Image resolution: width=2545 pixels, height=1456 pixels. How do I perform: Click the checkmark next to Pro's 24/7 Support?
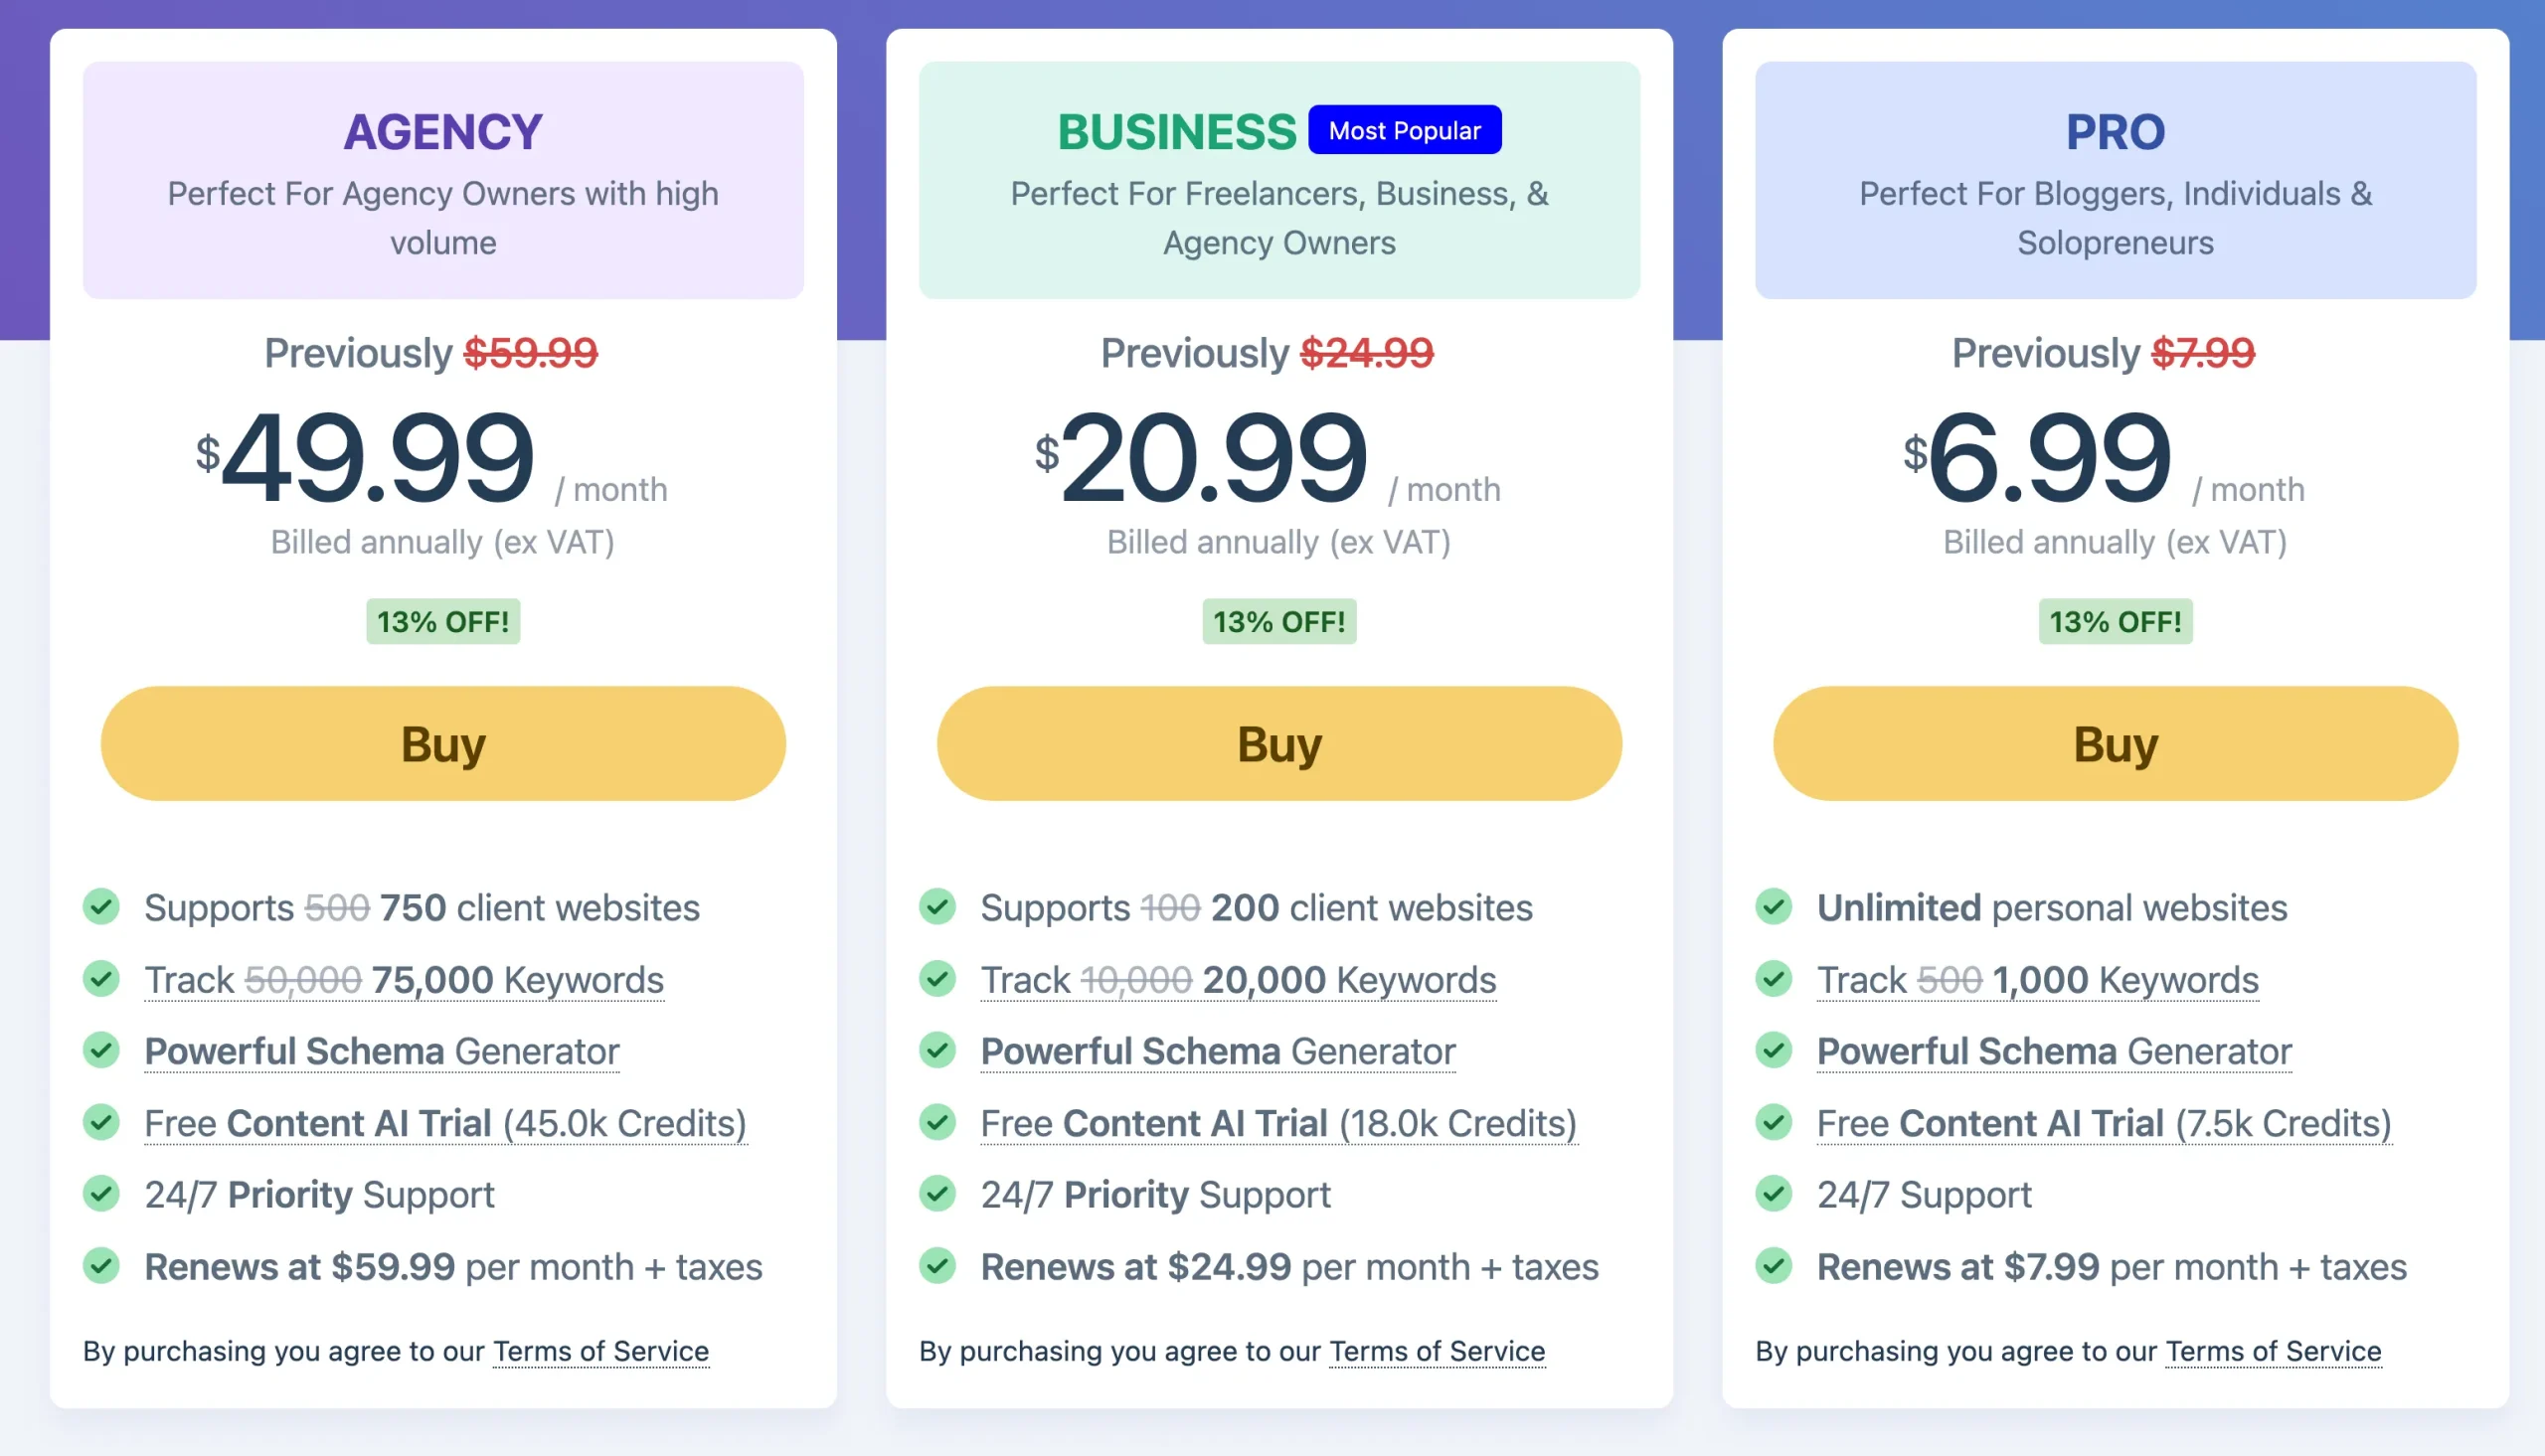pos(1775,1194)
